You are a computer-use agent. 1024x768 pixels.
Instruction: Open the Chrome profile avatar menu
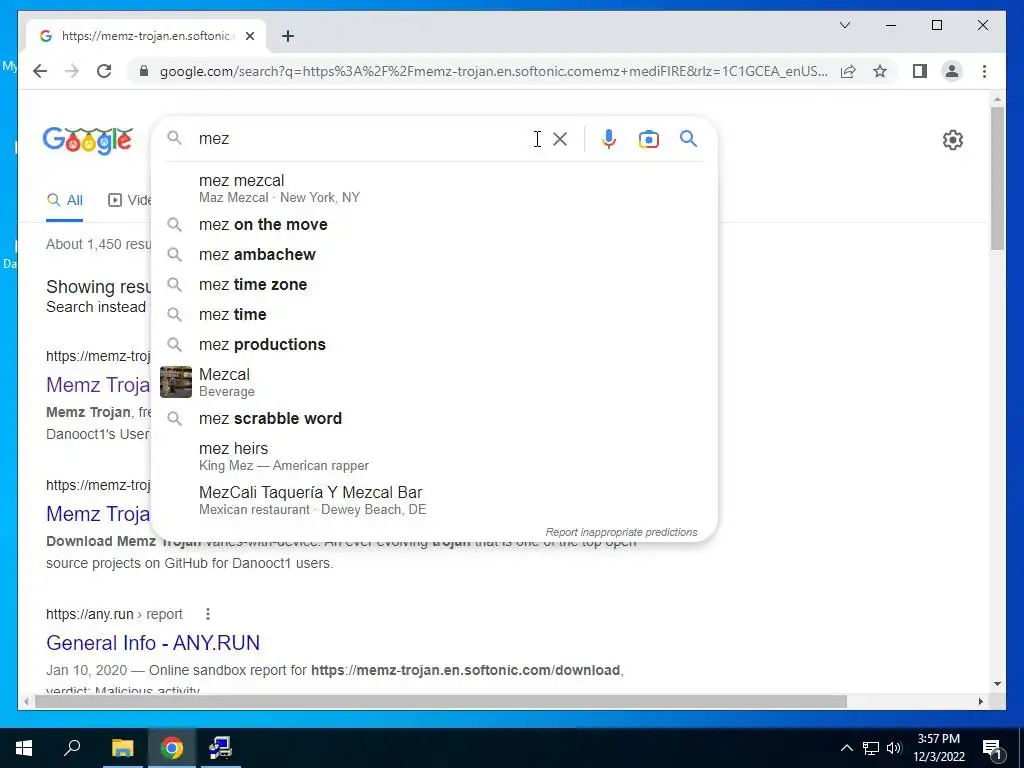[952, 71]
